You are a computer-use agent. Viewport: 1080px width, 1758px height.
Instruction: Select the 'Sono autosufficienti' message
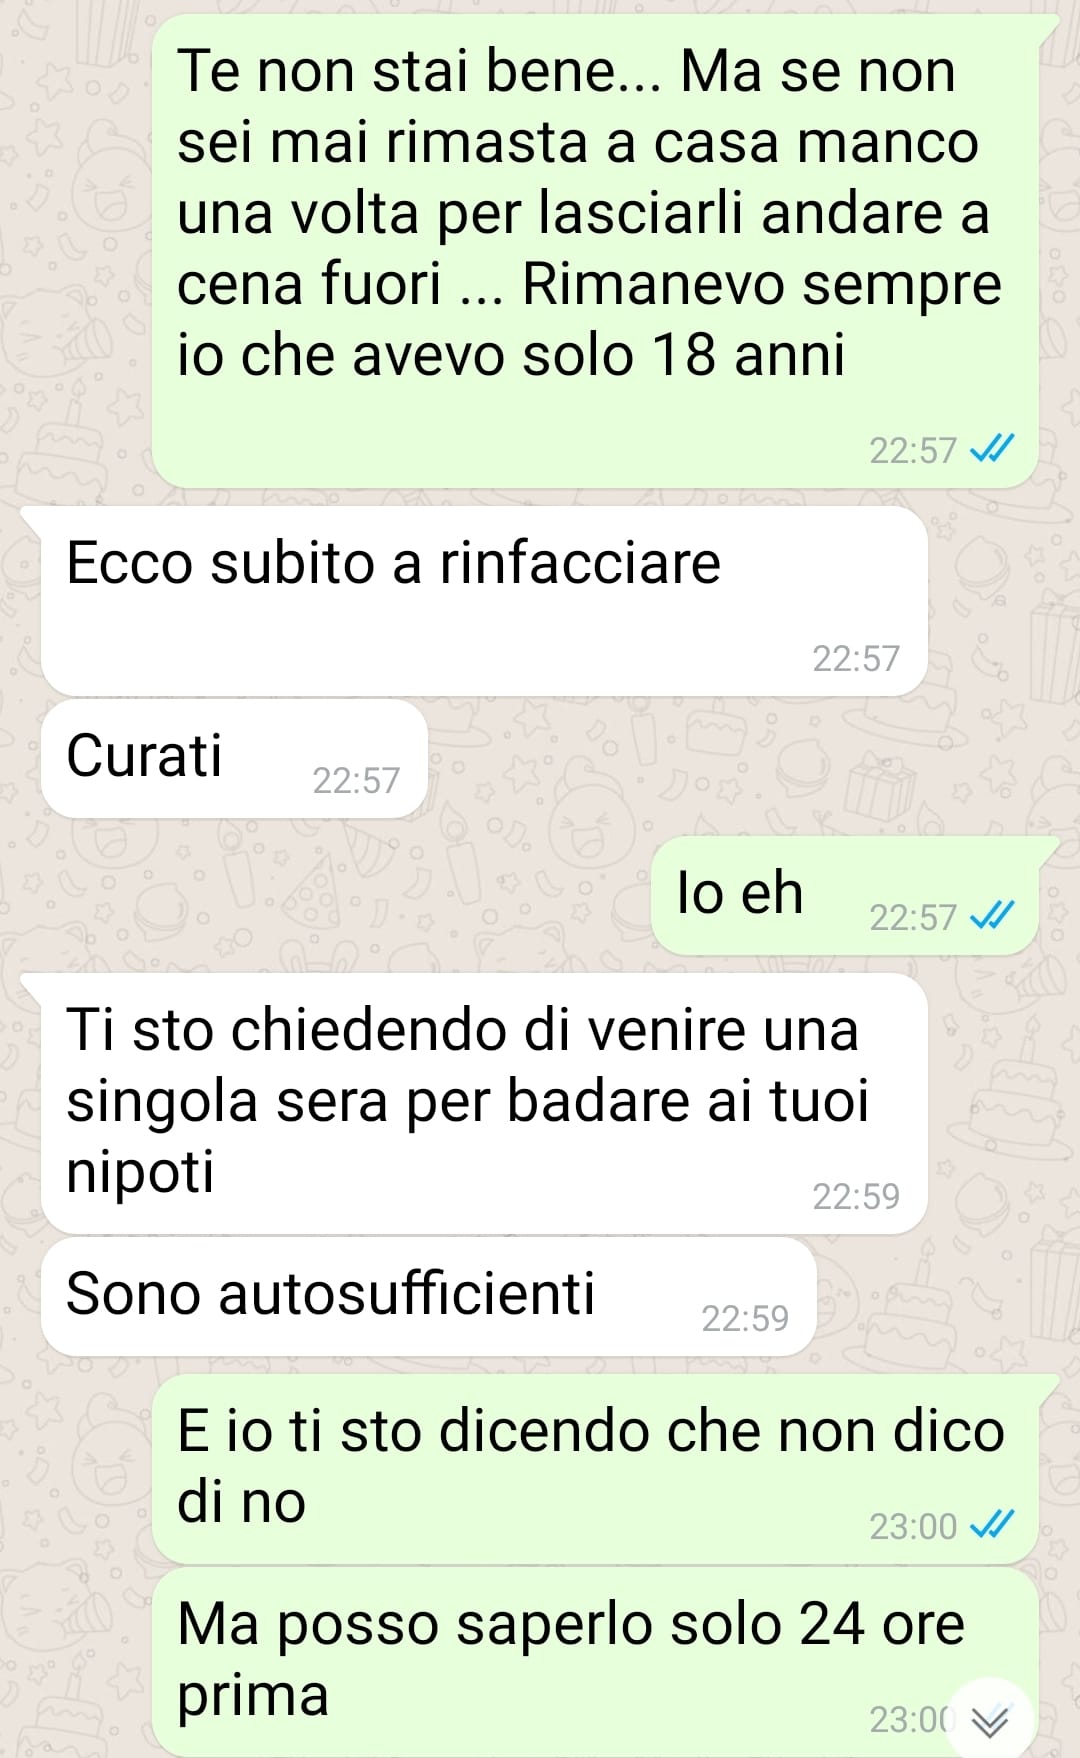(429, 1297)
